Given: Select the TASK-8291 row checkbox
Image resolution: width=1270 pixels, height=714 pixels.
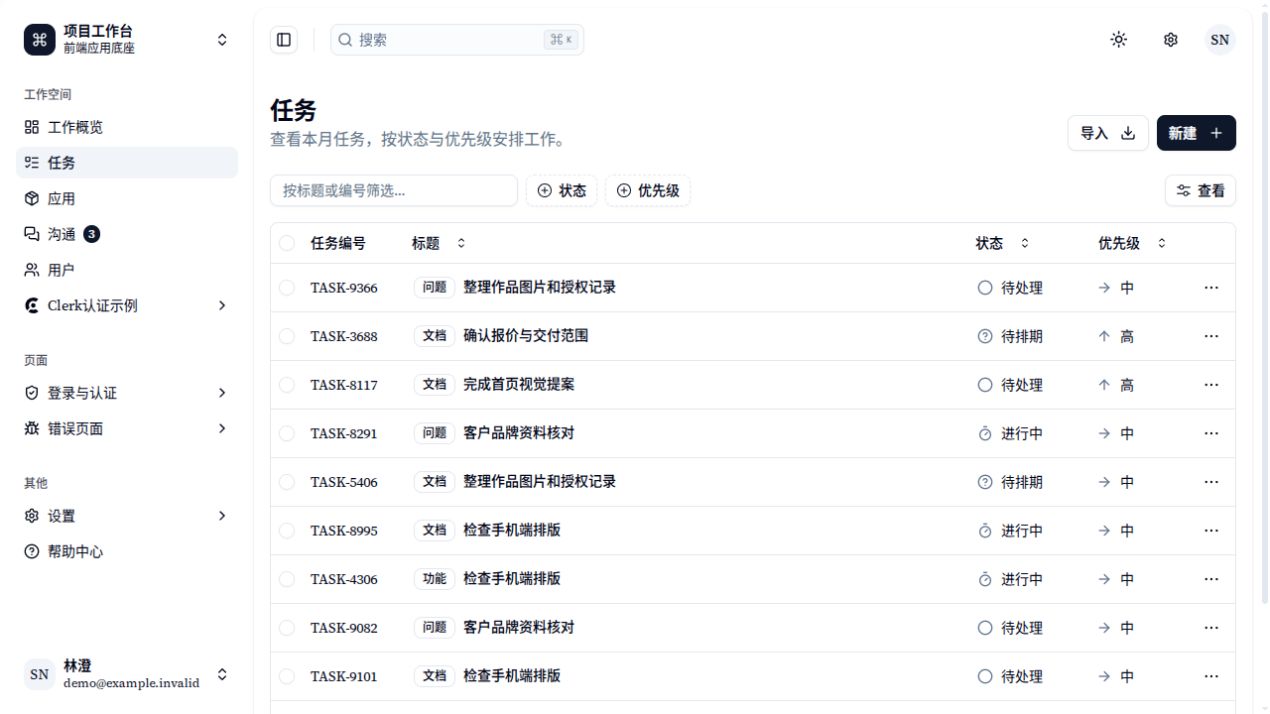Looking at the screenshot, I should 287,433.
